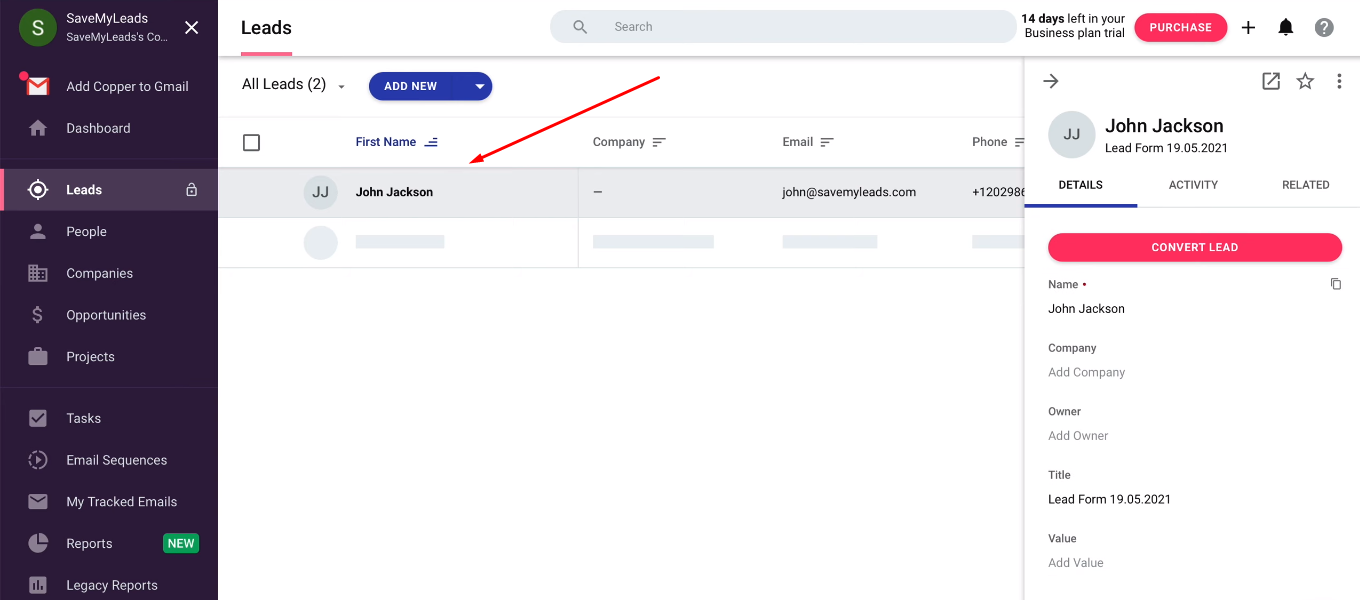Click the Tasks checkmark icon

click(38, 418)
